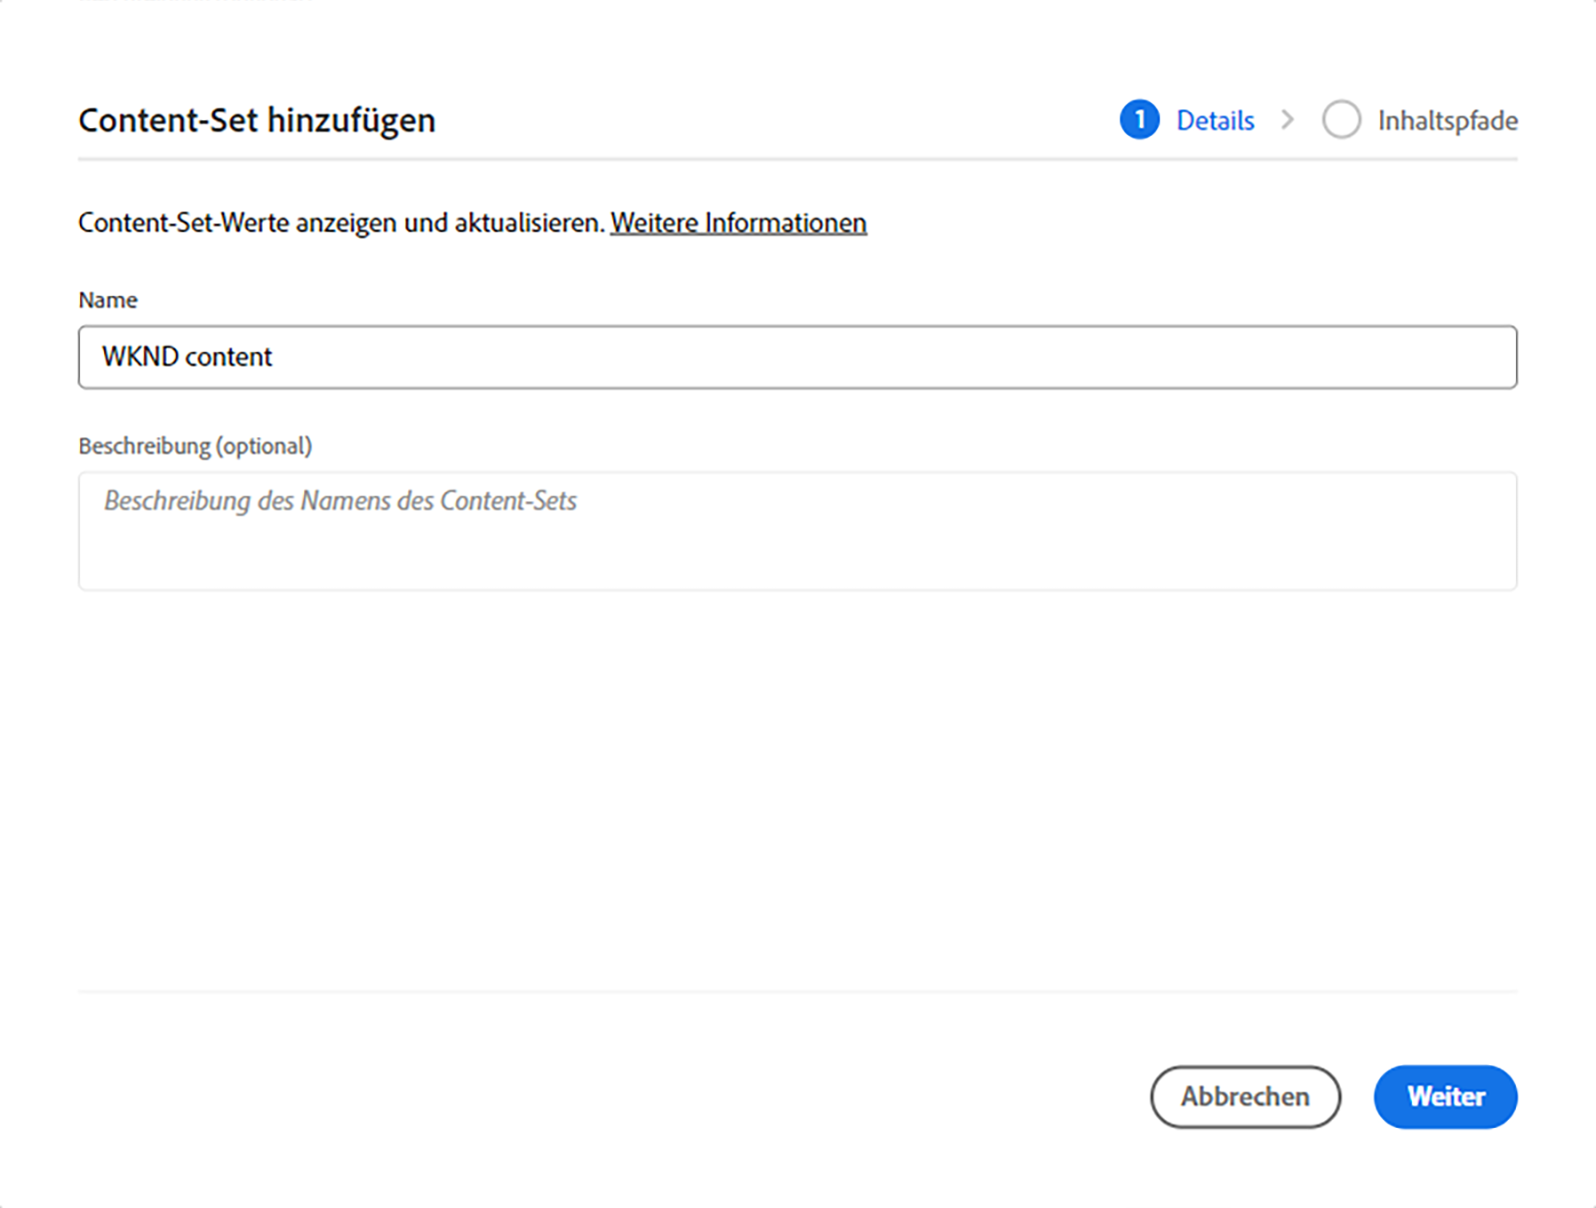
Task: Click the footer separator line above the buttons
Action: (x=797, y=992)
